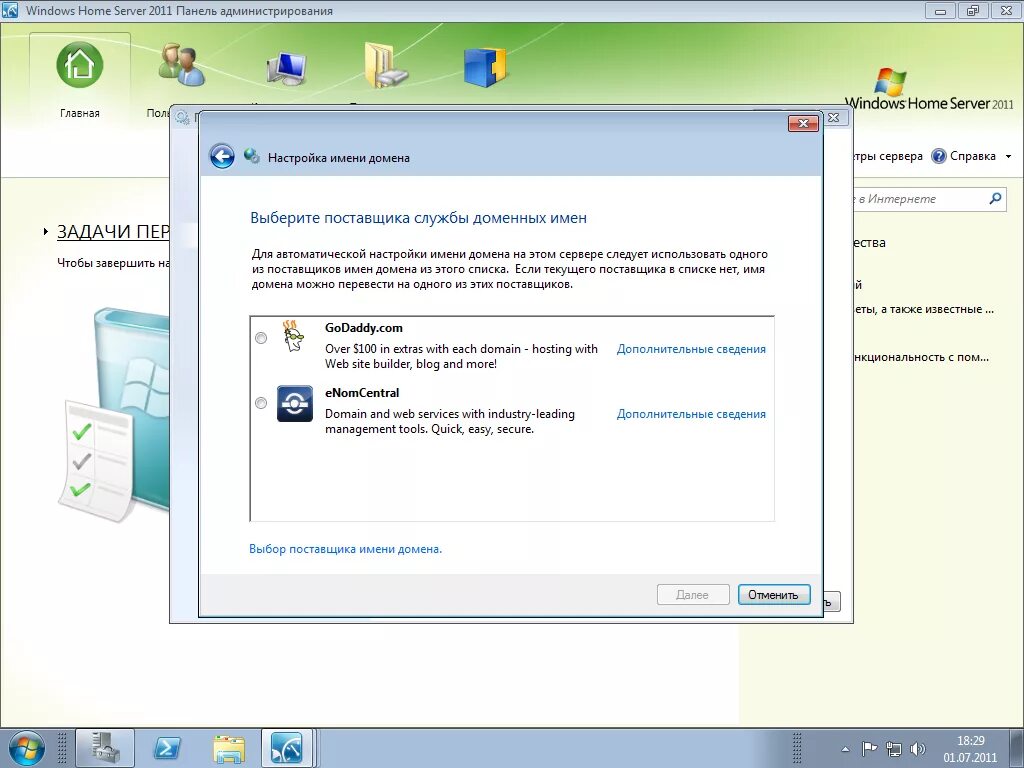1024x768 pixels.
Task: Close the domain name setup wizard
Action: [x=803, y=123]
